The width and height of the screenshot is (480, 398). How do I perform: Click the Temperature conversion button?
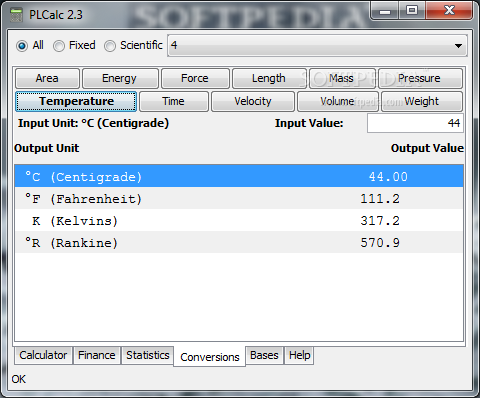76,101
